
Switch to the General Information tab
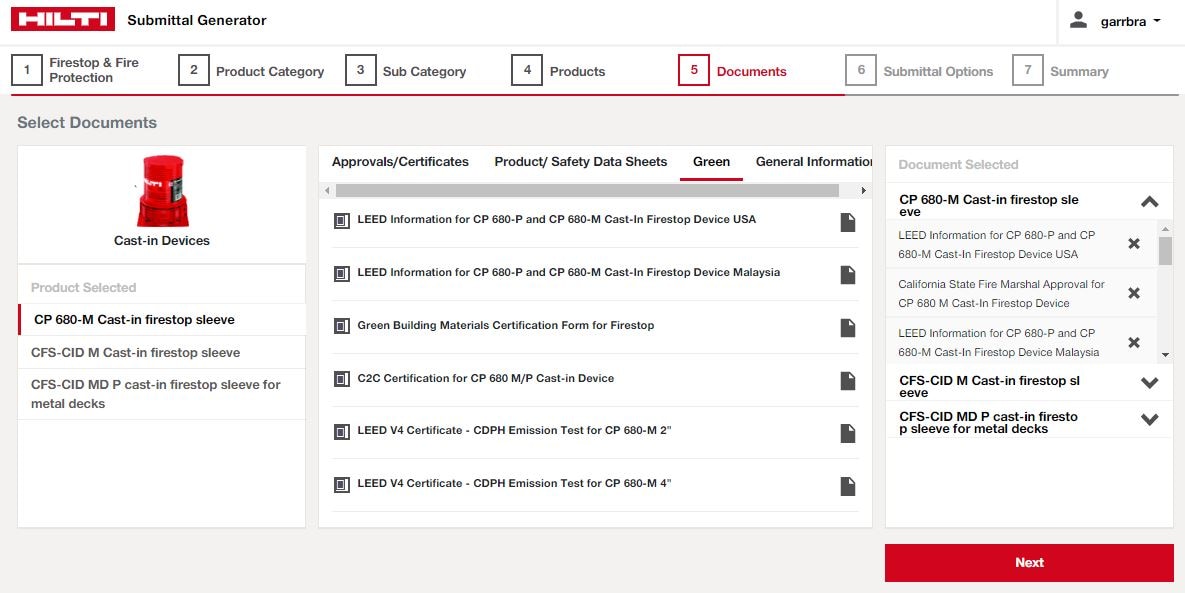point(814,162)
